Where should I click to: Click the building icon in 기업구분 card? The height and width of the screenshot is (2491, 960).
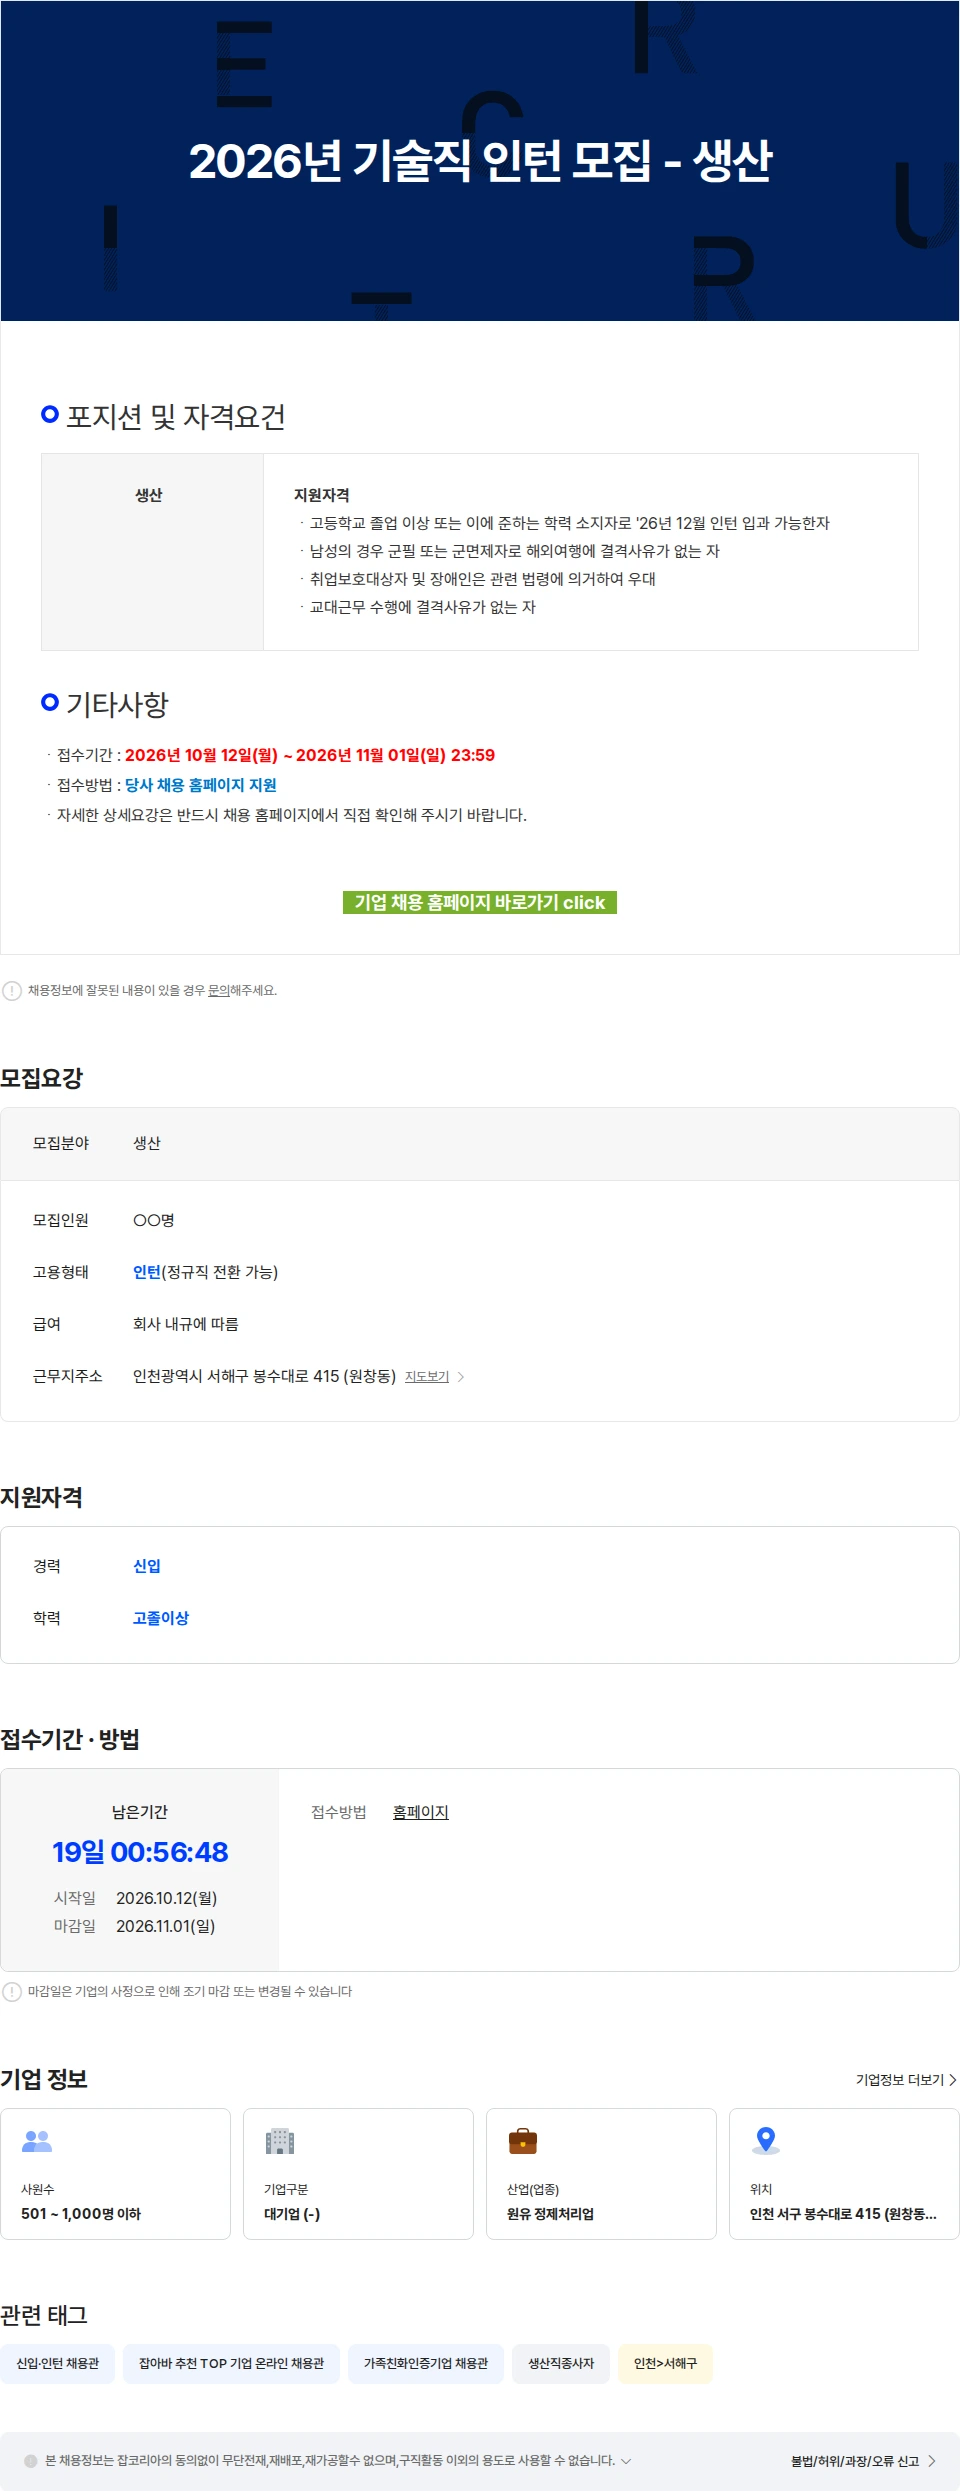click(280, 2141)
